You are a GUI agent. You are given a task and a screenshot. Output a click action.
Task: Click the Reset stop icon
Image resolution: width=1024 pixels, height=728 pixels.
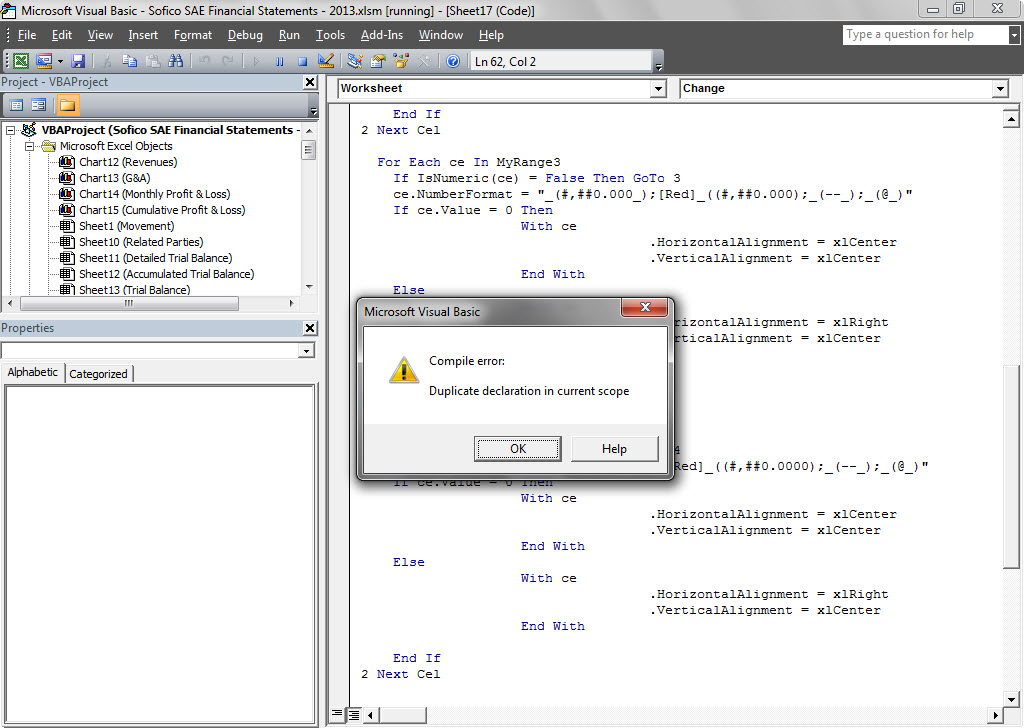(x=302, y=61)
